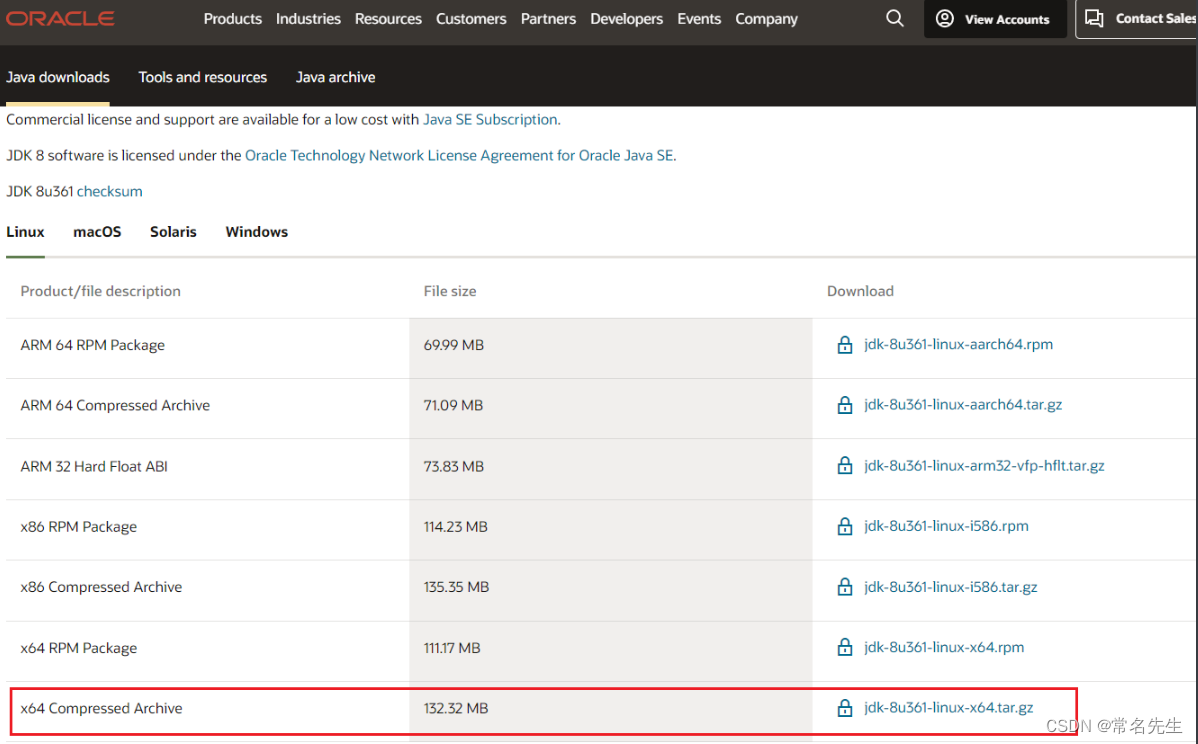Download jdk-8u361-linux-i586.tar.gz
The height and width of the screenshot is (744, 1198).
[950, 587]
